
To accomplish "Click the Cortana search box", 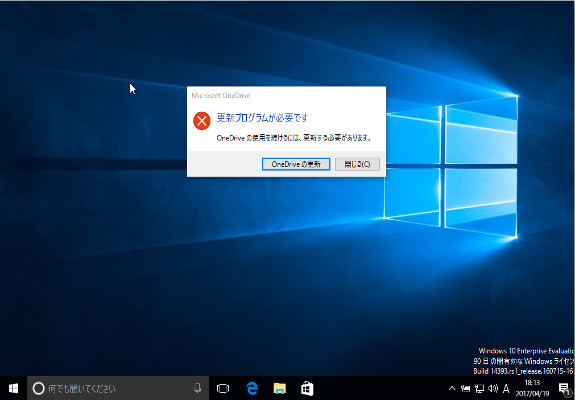I will pyautogui.click(x=118, y=388).
